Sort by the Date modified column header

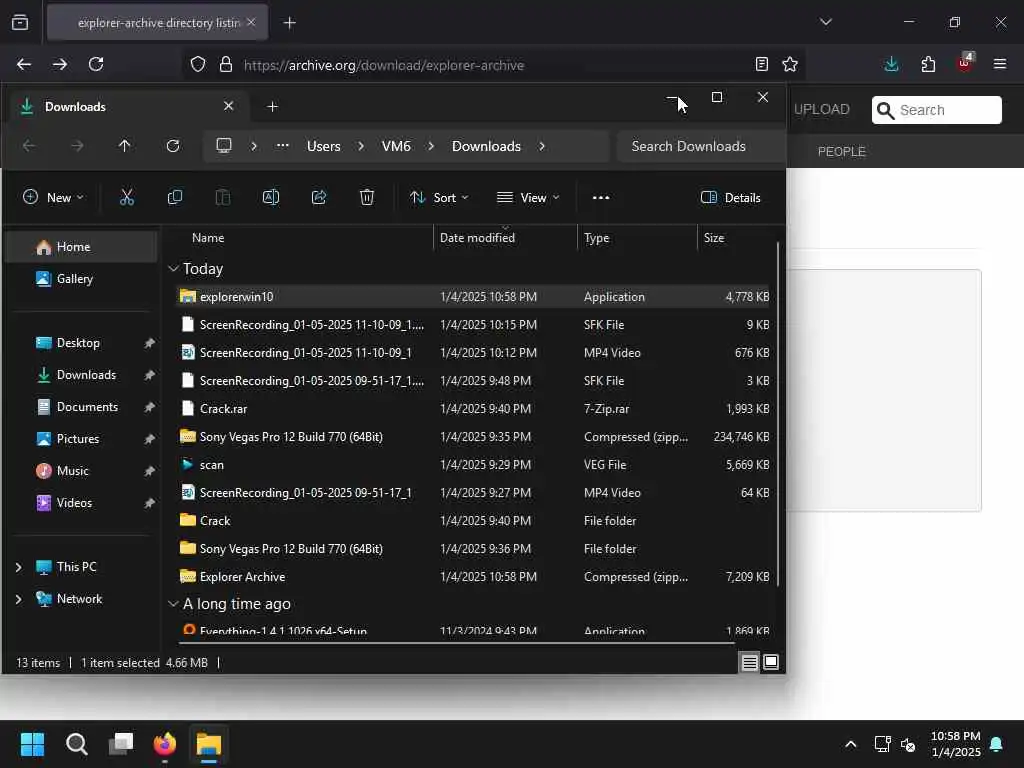point(477,238)
